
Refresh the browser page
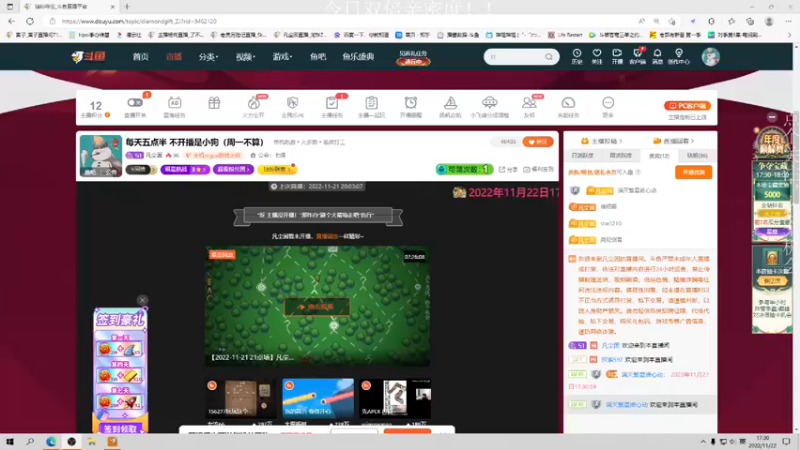[30, 21]
